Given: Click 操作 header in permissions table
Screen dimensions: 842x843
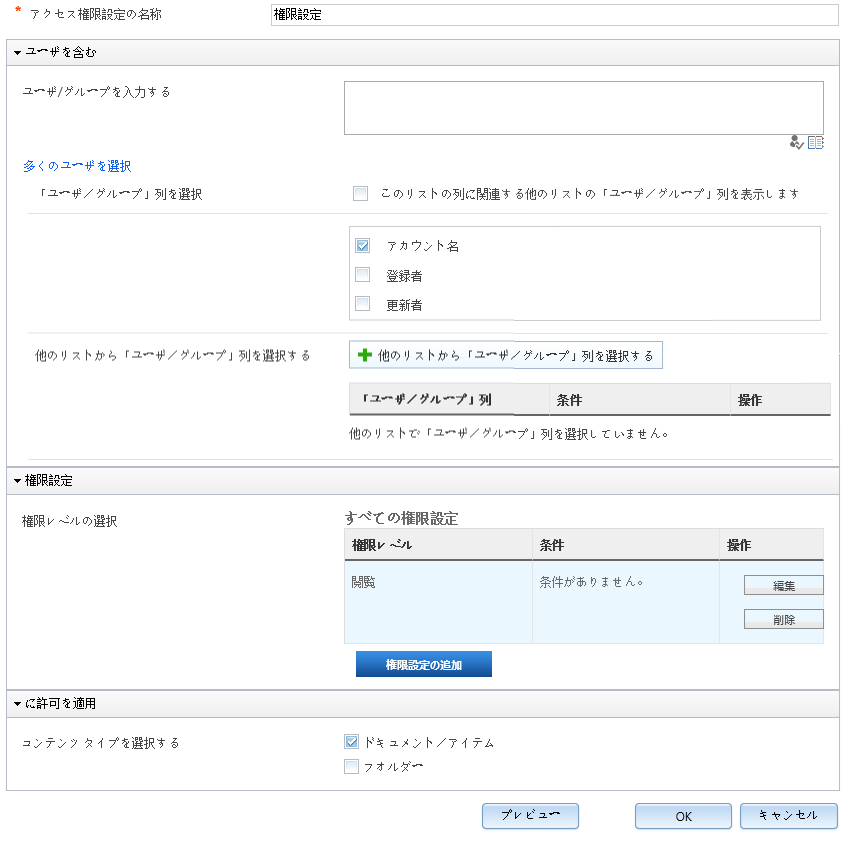Looking at the screenshot, I should click(x=772, y=545).
